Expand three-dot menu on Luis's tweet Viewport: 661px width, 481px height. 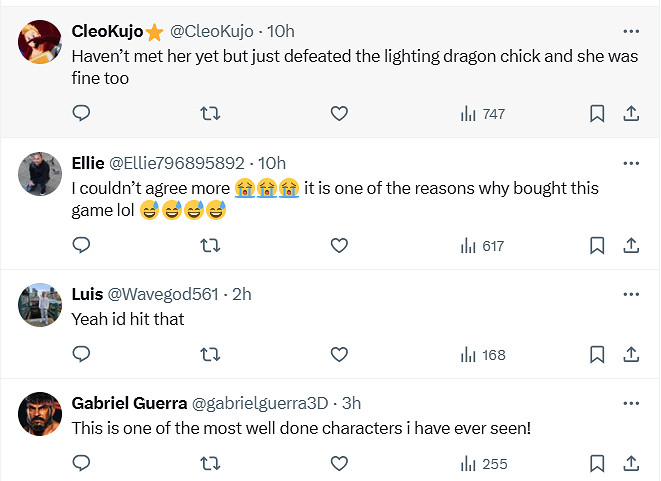point(631,294)
